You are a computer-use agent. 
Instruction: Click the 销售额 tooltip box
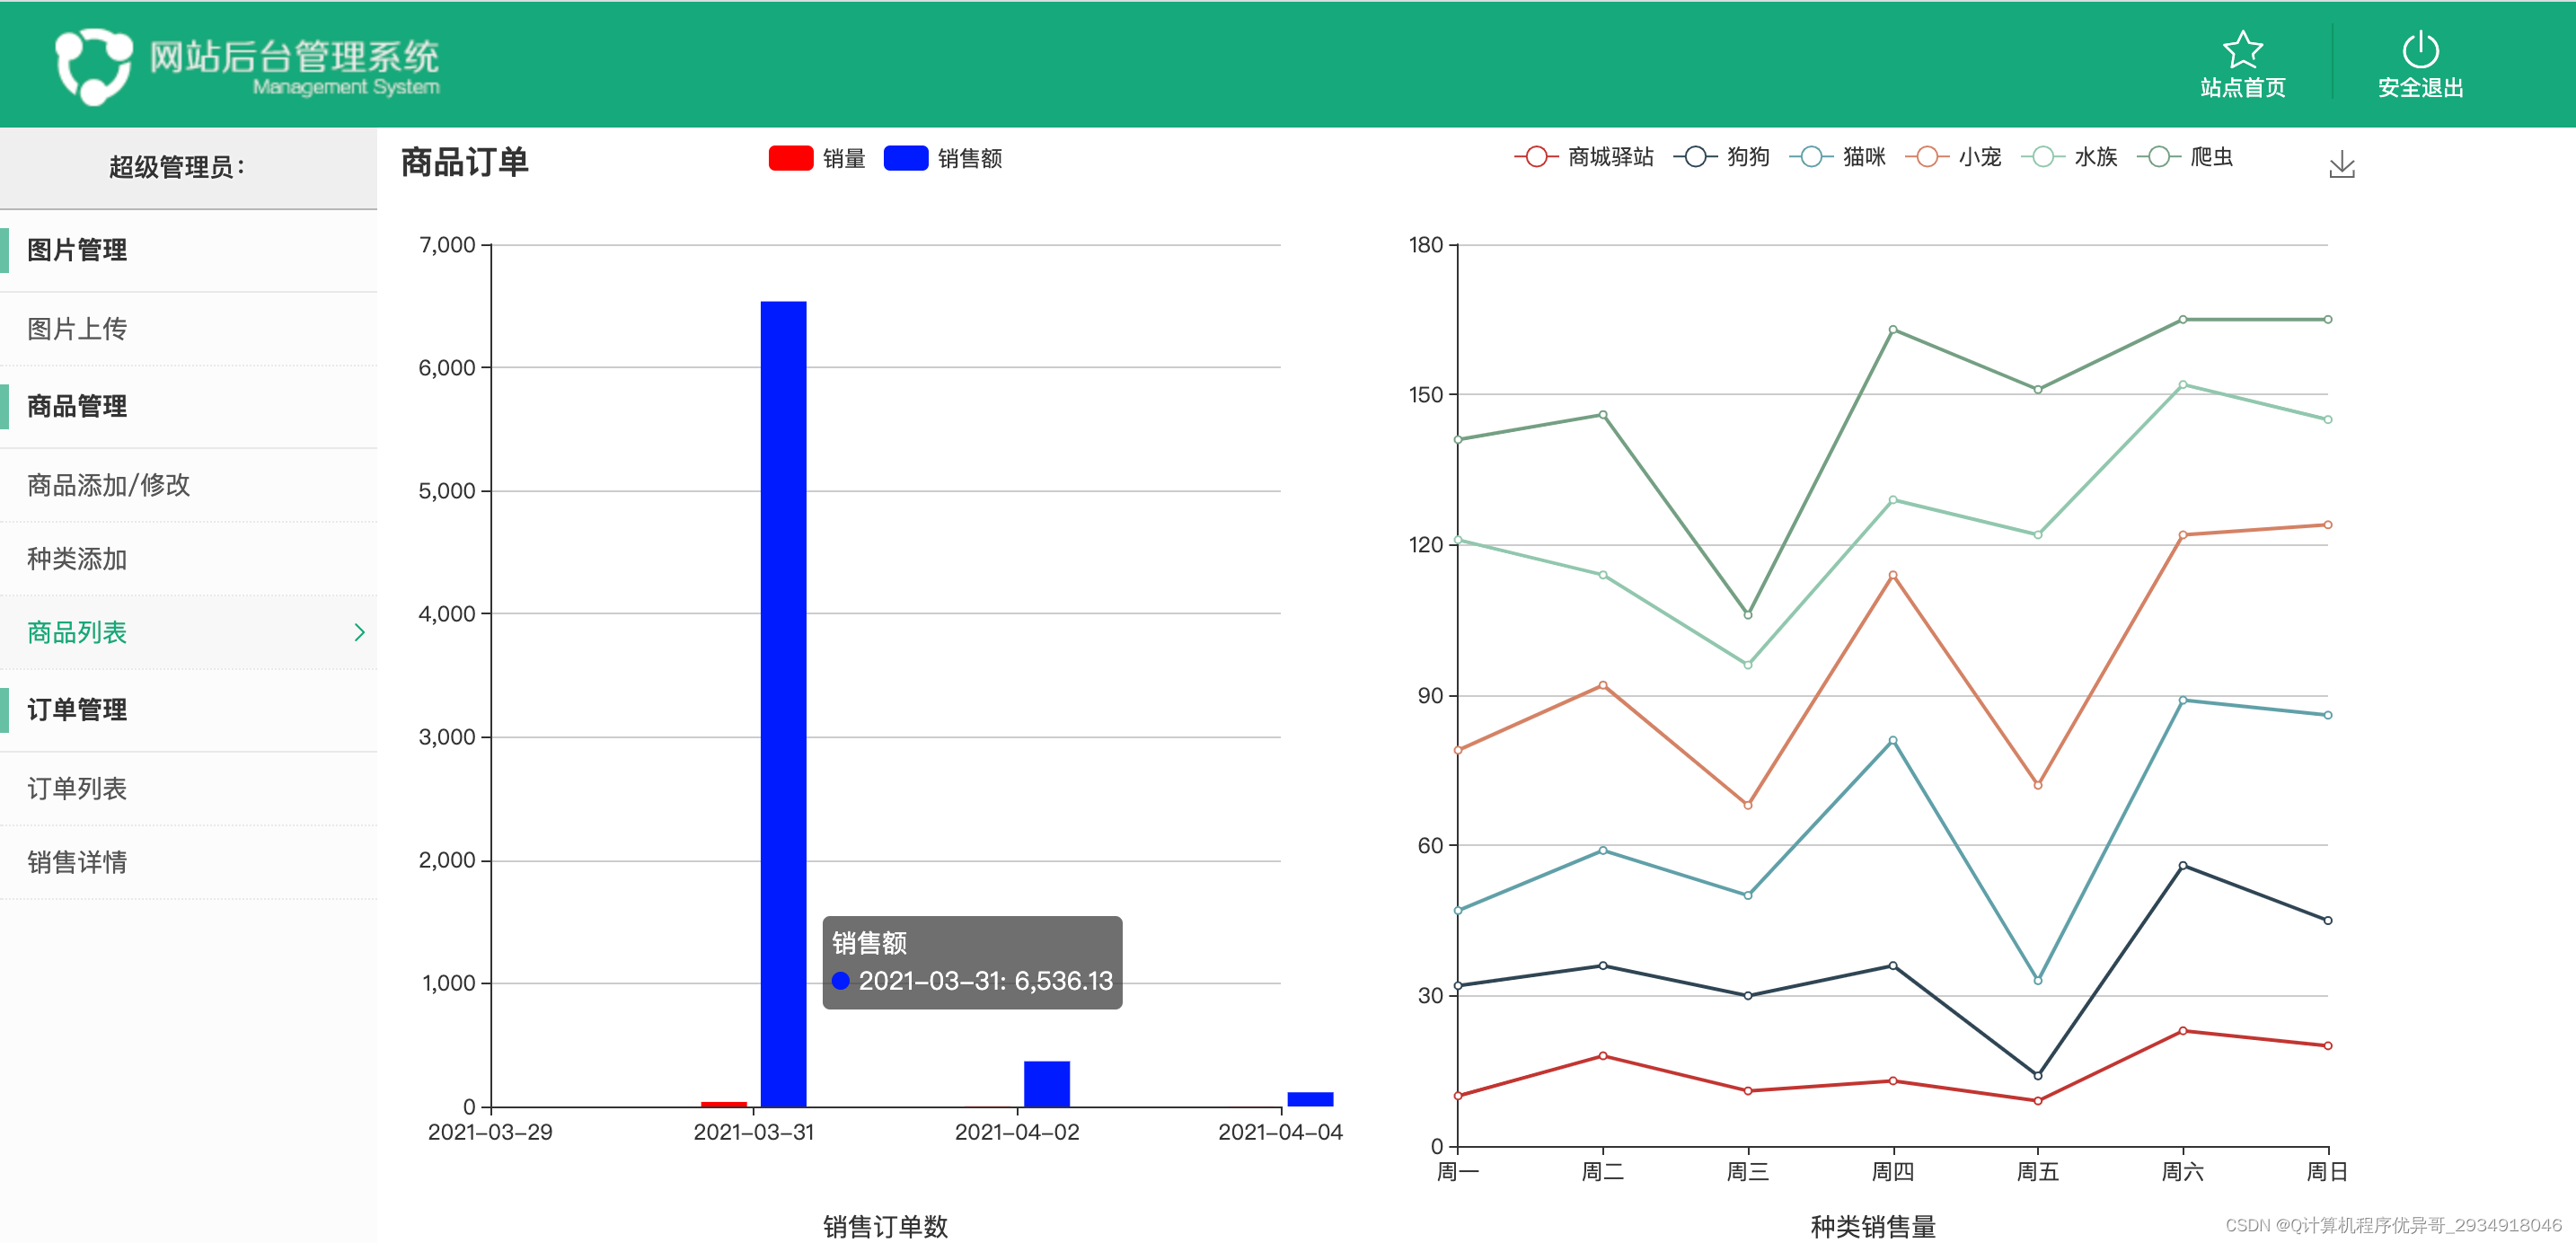pos(972,962)
